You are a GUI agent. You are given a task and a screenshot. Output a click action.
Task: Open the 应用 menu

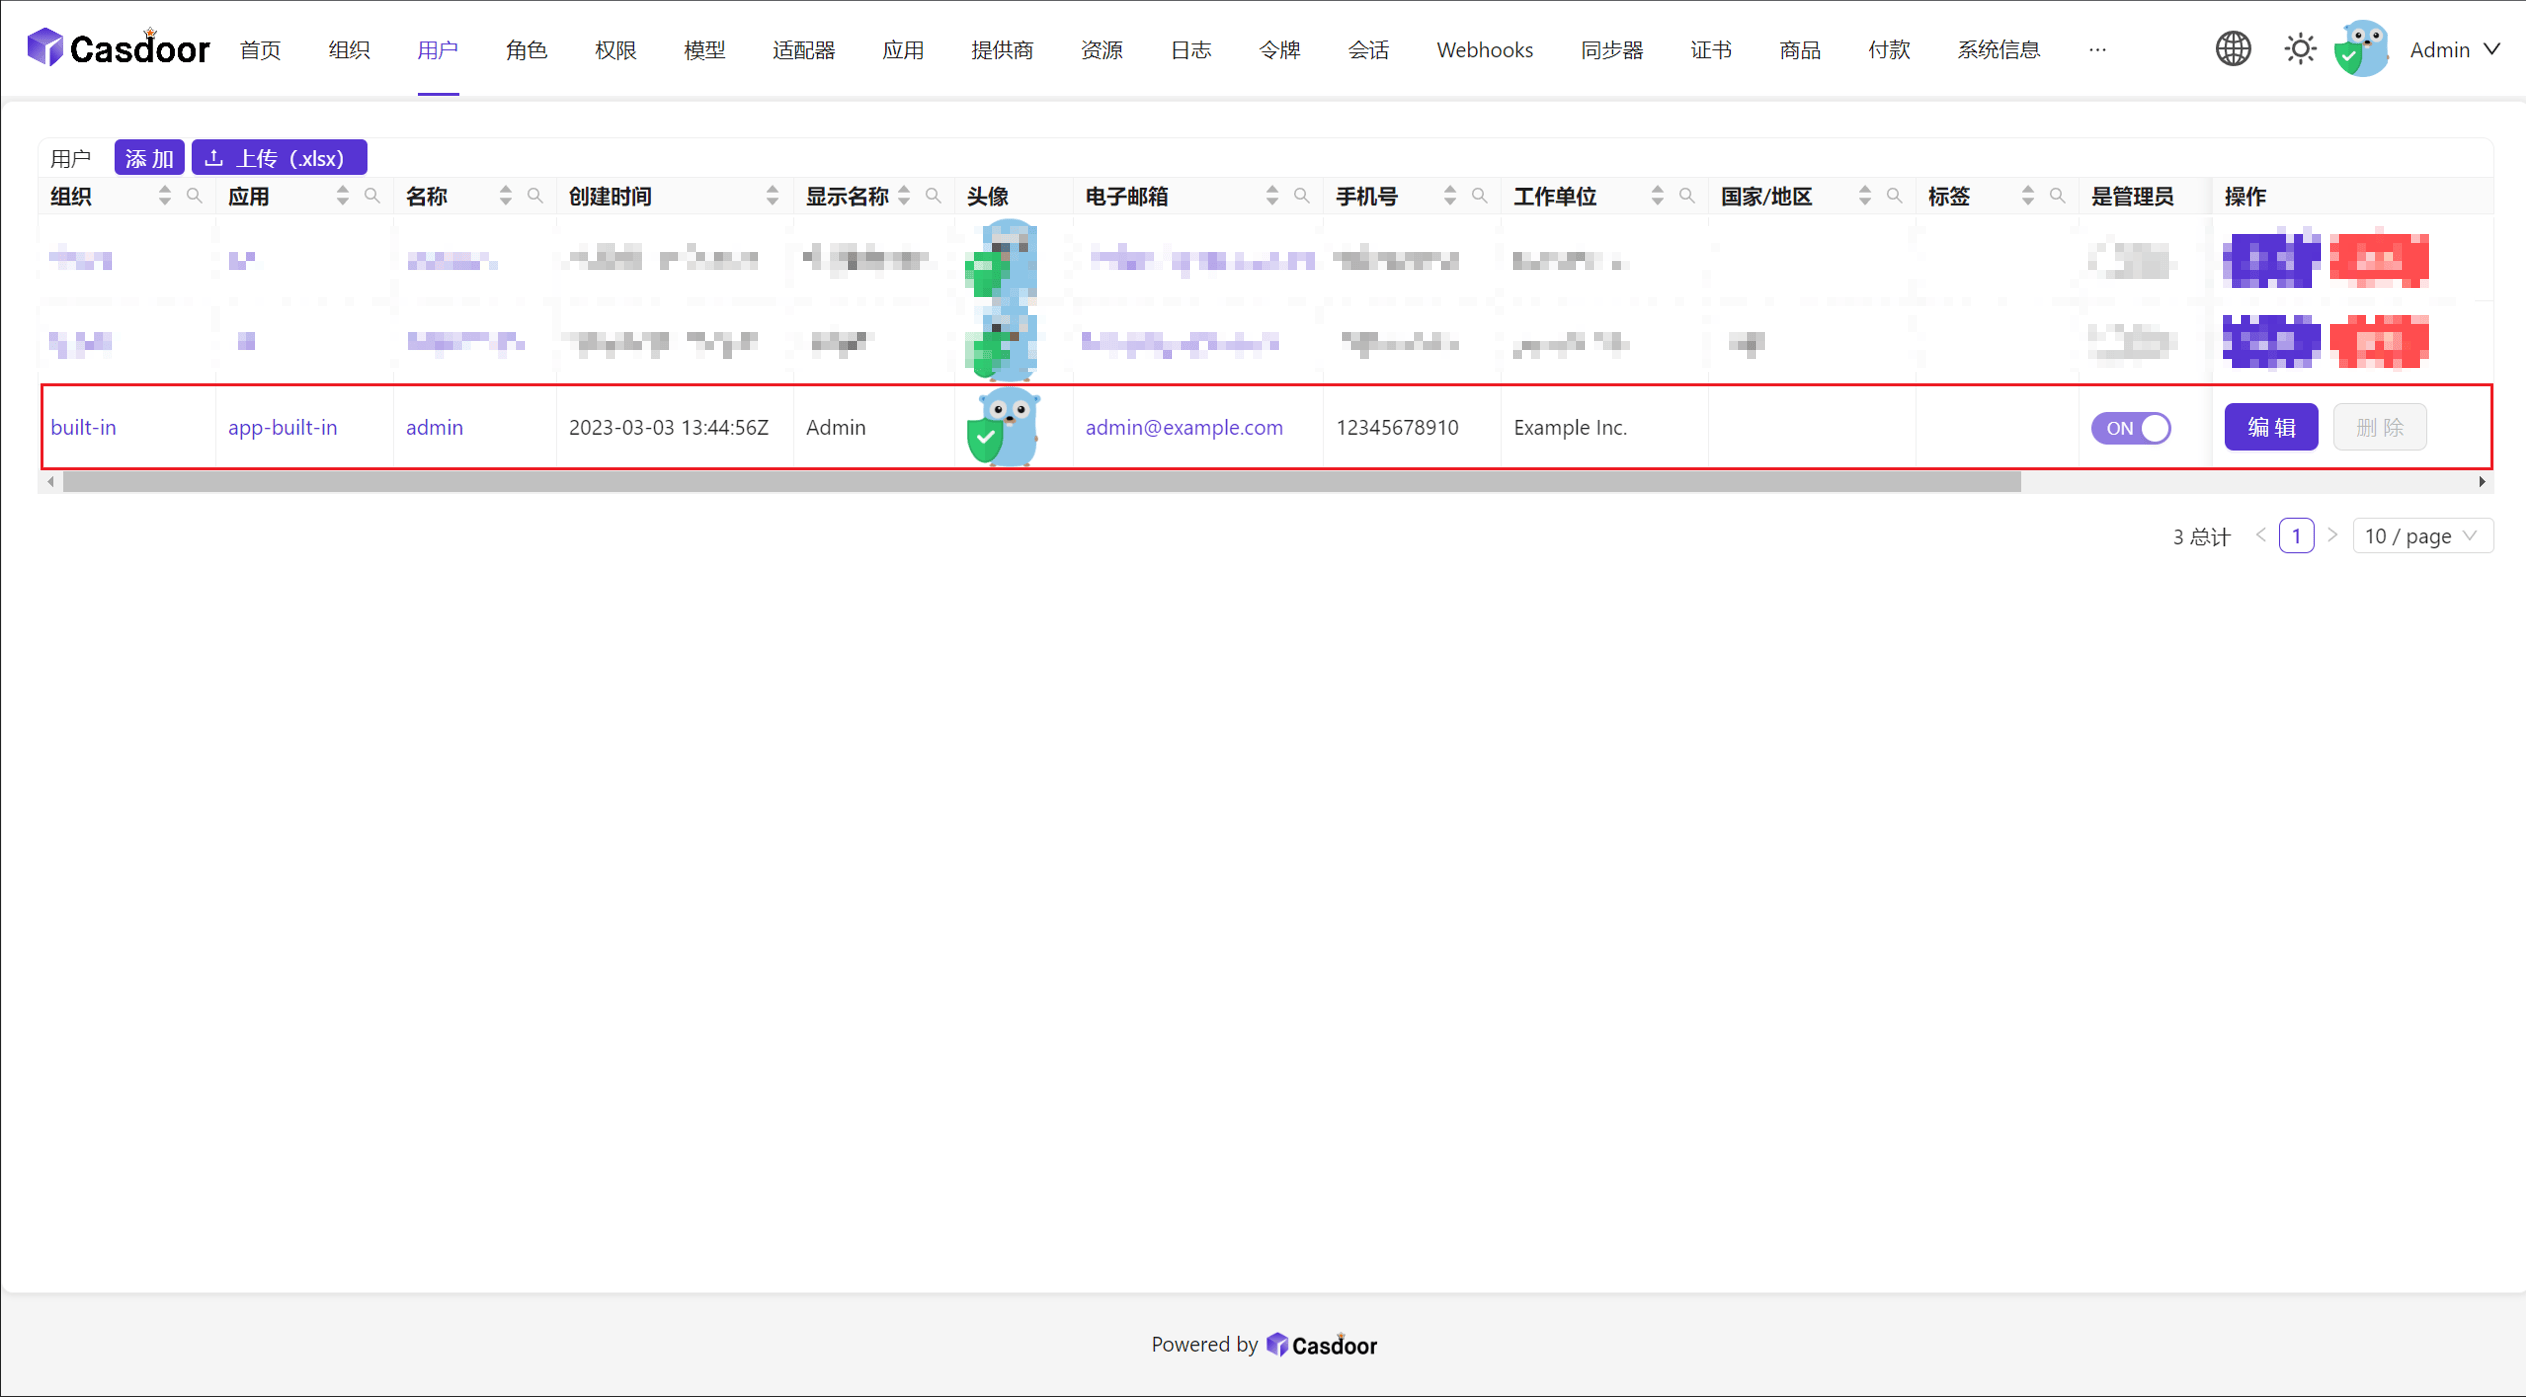[903, 49]
